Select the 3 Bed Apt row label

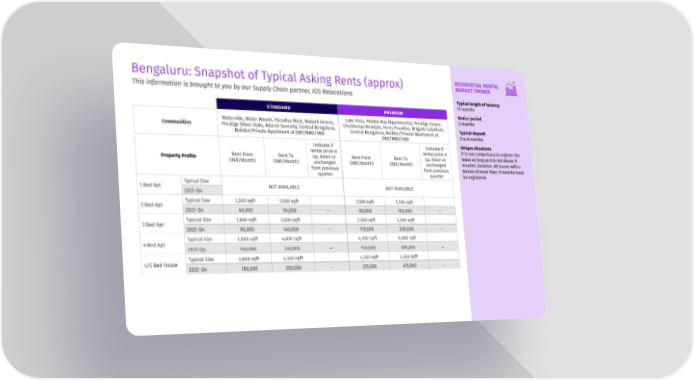click(153, 224)
